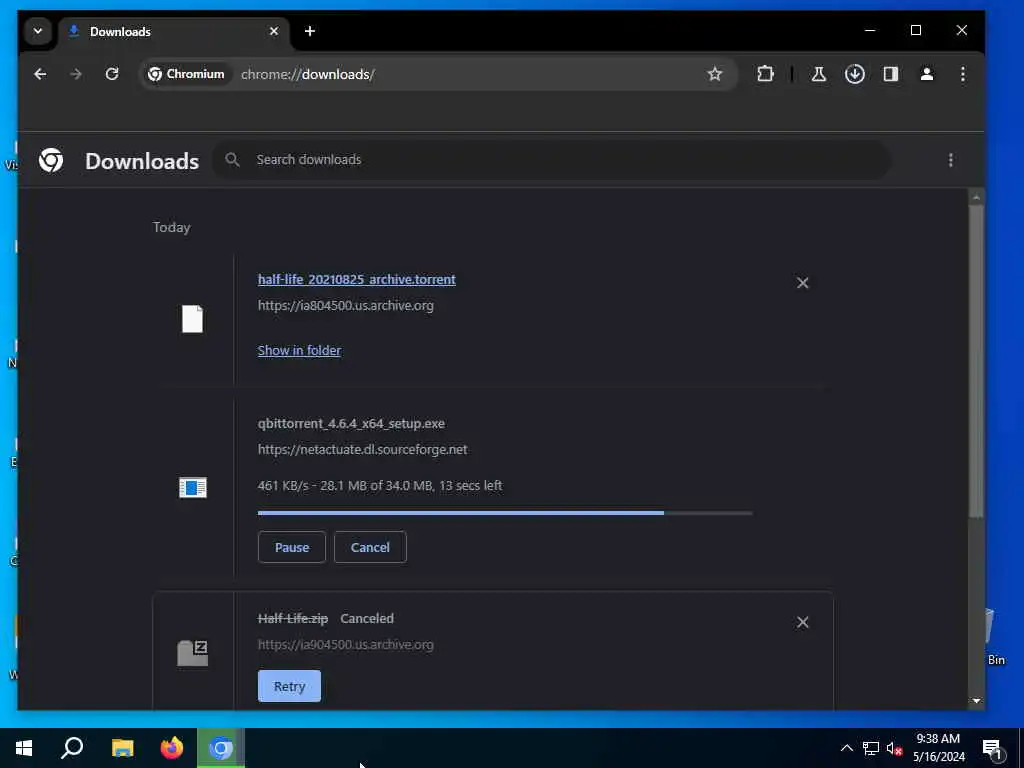Pause the qbittorrent download

[291, 547]
